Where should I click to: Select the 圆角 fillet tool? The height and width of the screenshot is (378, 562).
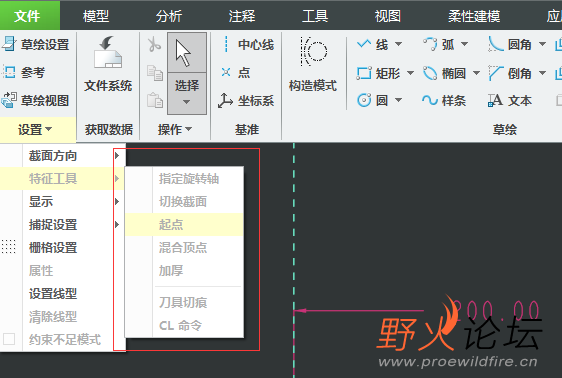(x=510, y=45)
